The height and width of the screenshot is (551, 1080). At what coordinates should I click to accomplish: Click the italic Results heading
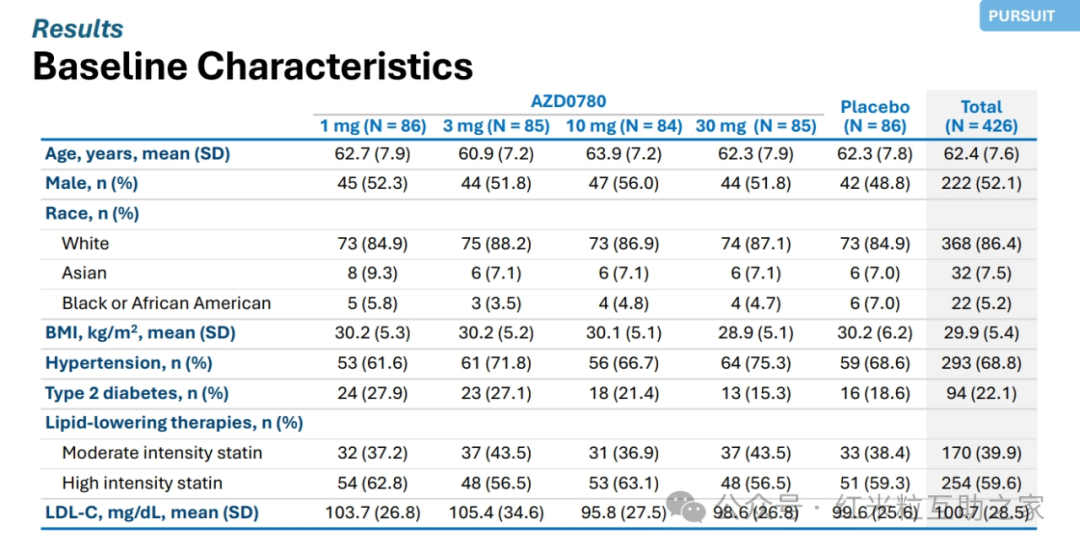pos(78,28)
